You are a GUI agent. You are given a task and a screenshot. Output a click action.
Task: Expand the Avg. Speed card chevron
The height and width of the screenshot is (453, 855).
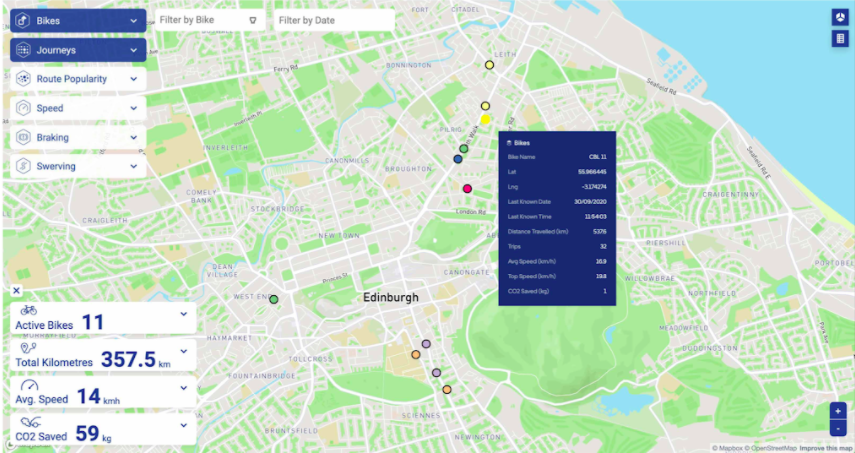pyautogui.click(x=184, y=388)
